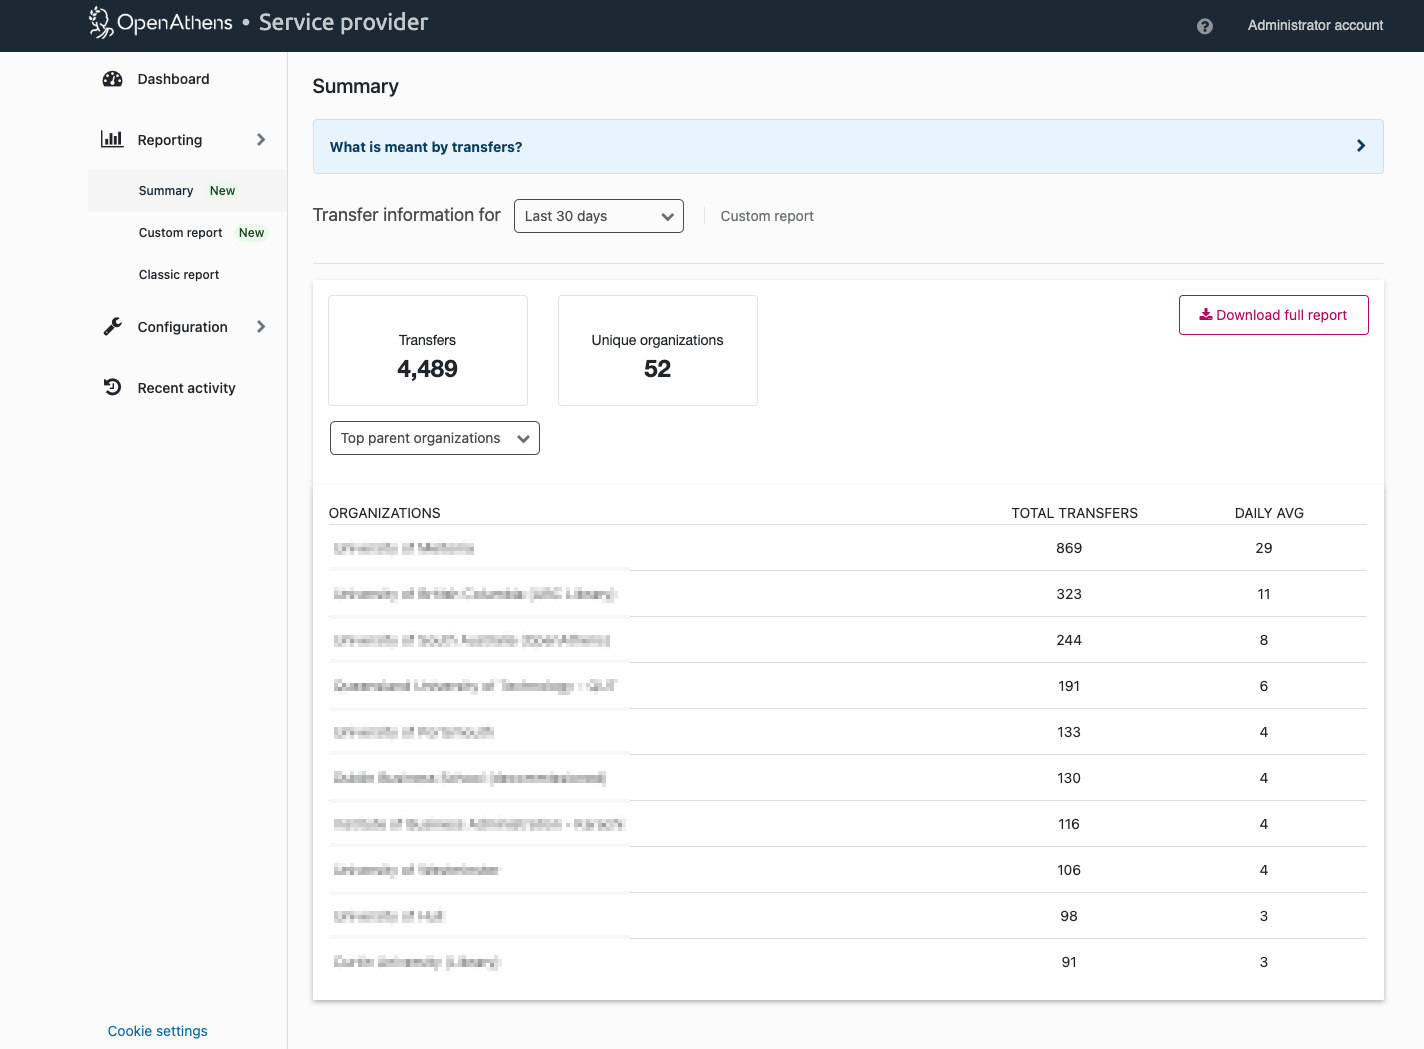Image resolution: width=1424 pixels, height=1049 pixels.
Task: Open Top parent organizations dropdown
Action: pyautogui.click(x=434, y=438)
